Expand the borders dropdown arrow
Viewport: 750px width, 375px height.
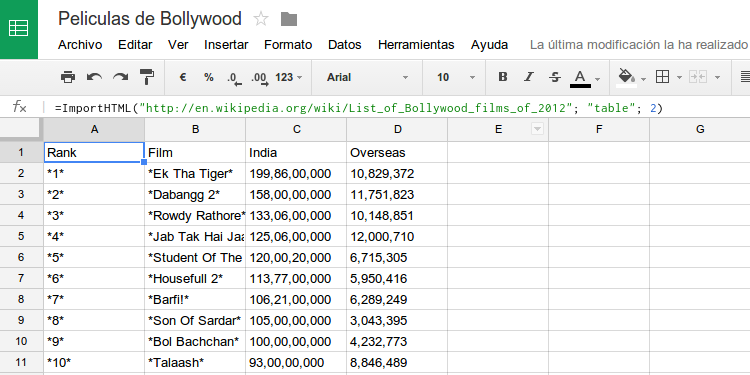coord(679,77)
